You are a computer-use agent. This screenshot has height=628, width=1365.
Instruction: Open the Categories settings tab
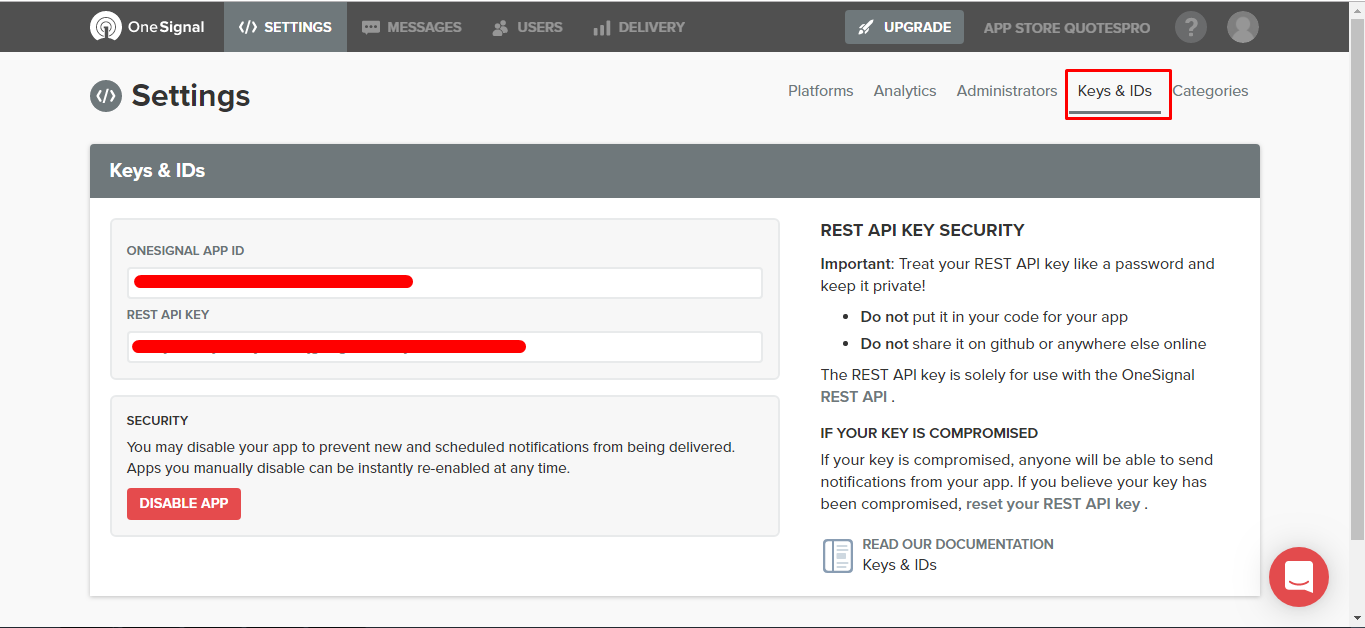tap(1210, 91)
